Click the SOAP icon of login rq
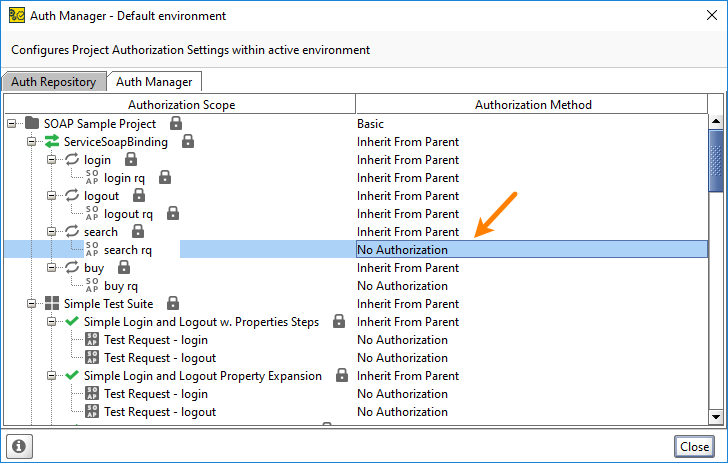Image resolution: width=728 pixels, height=463 pixels. (x=92, y=177)
